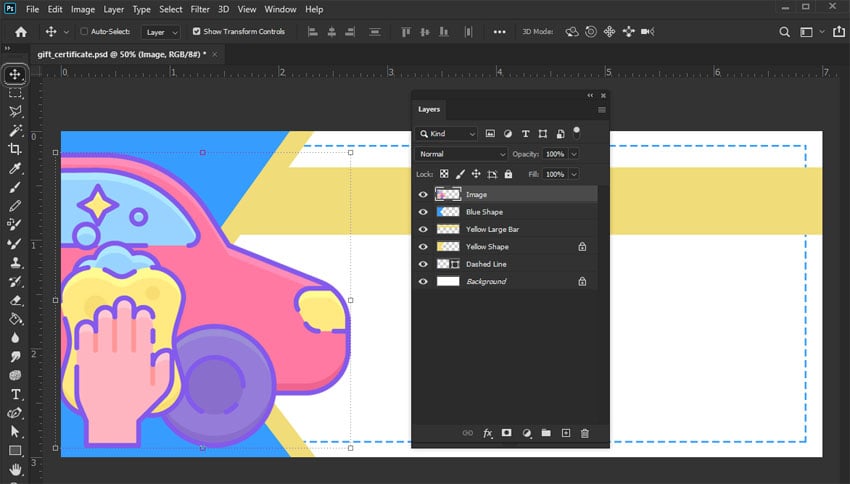
Task: Select the Crop tool
Action: (x=15, y=149)
